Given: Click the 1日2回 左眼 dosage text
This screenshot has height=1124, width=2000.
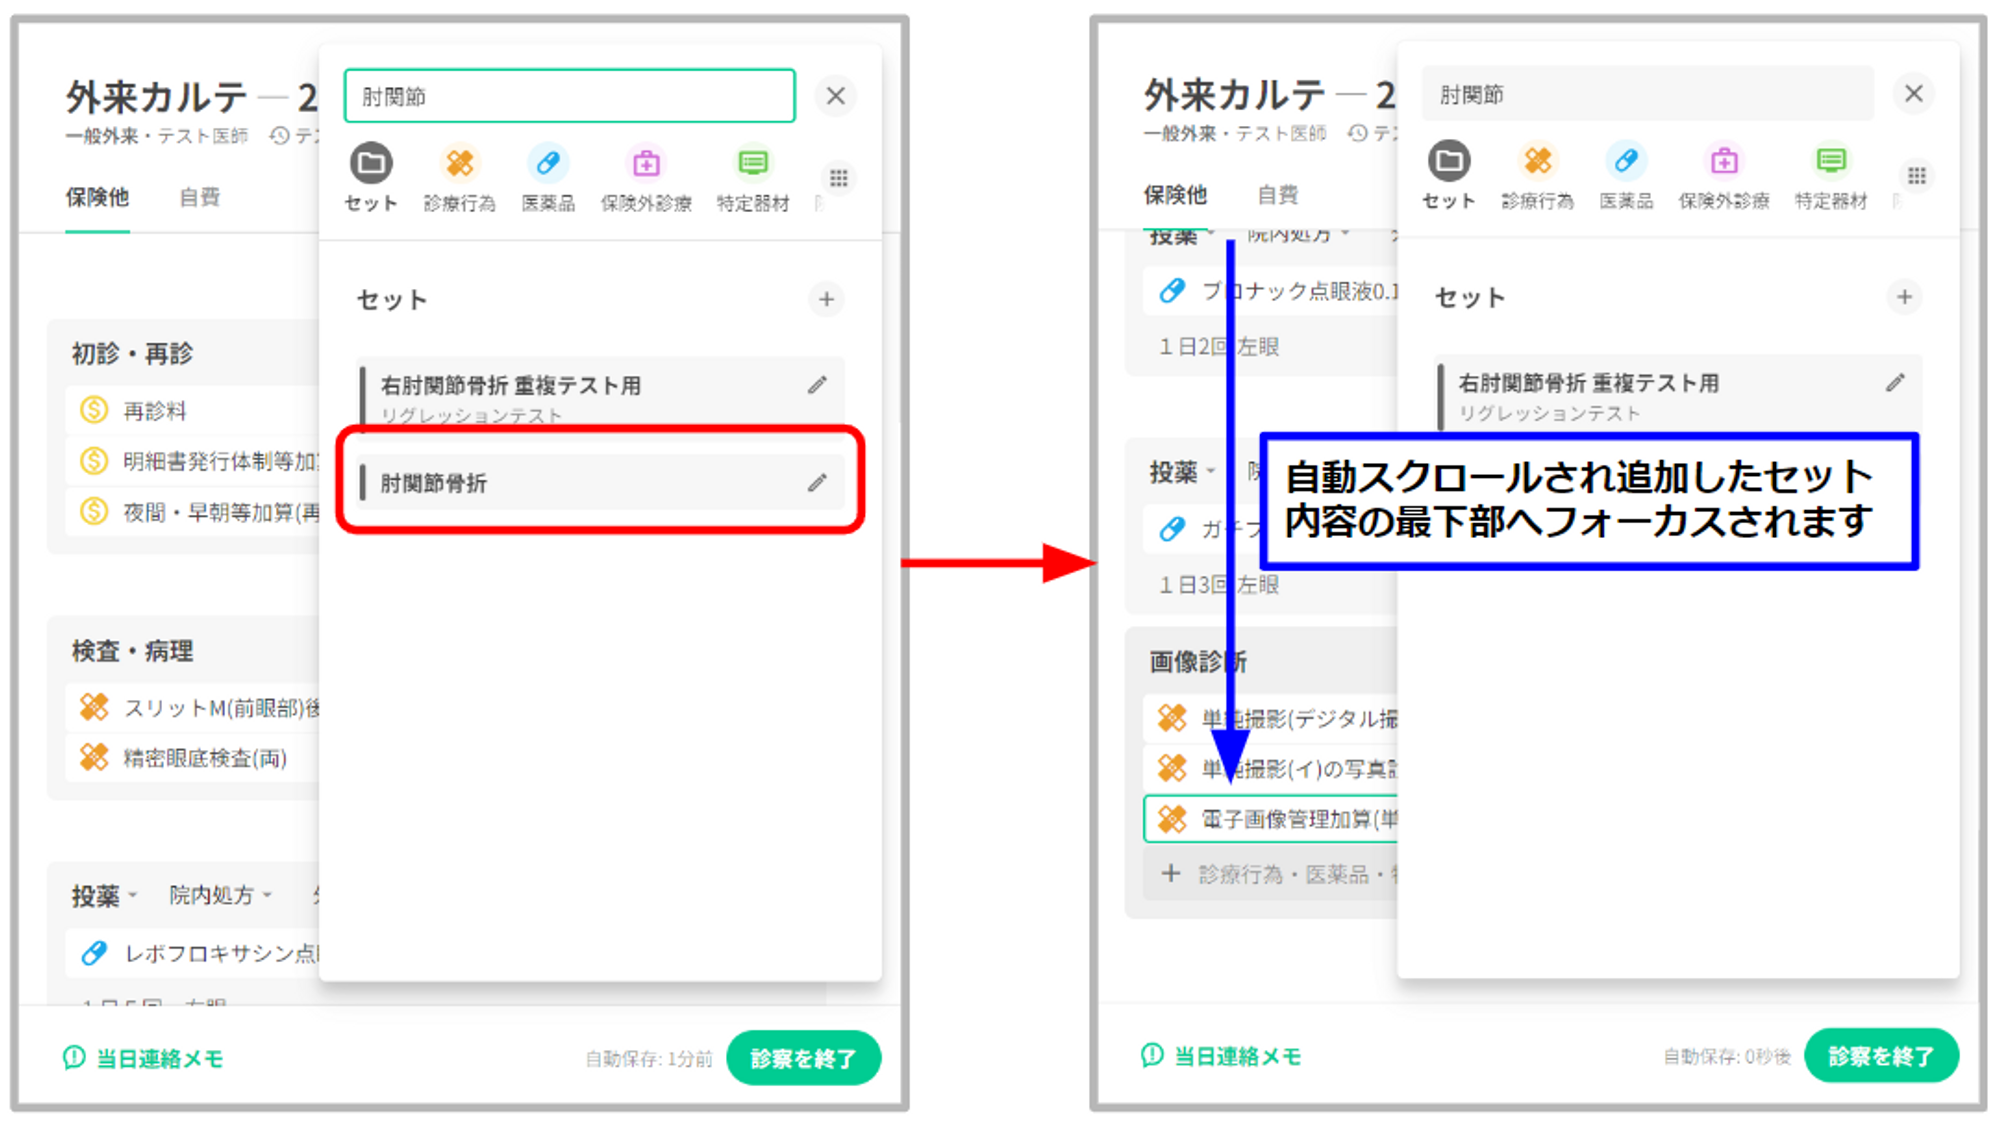Looking at the screenshot, I should [1219, 346].
